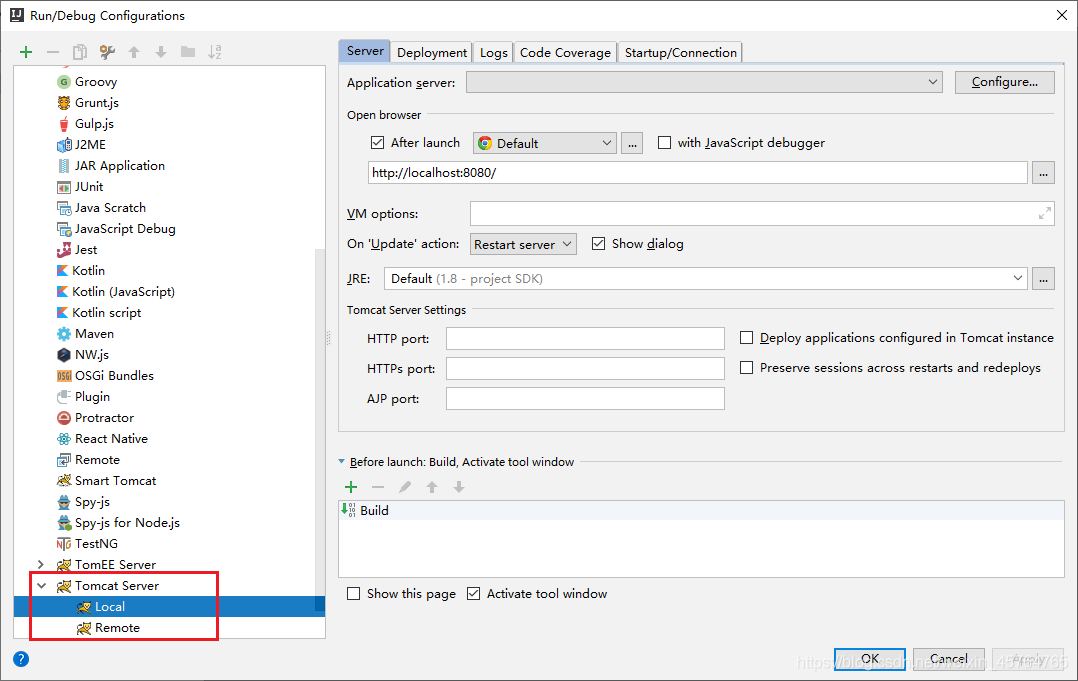
Task: Open edit defaults wrench icon
Action: (107, 52)
